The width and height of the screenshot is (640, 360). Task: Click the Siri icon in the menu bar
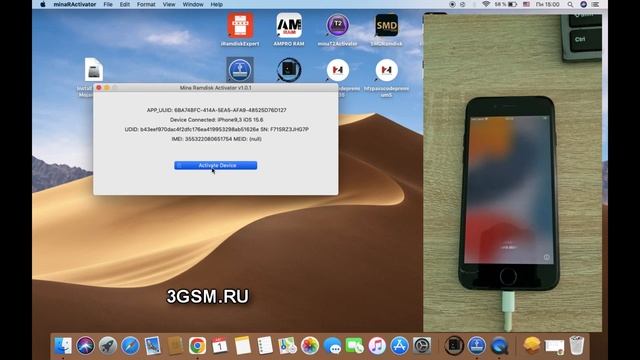(584, 4)
